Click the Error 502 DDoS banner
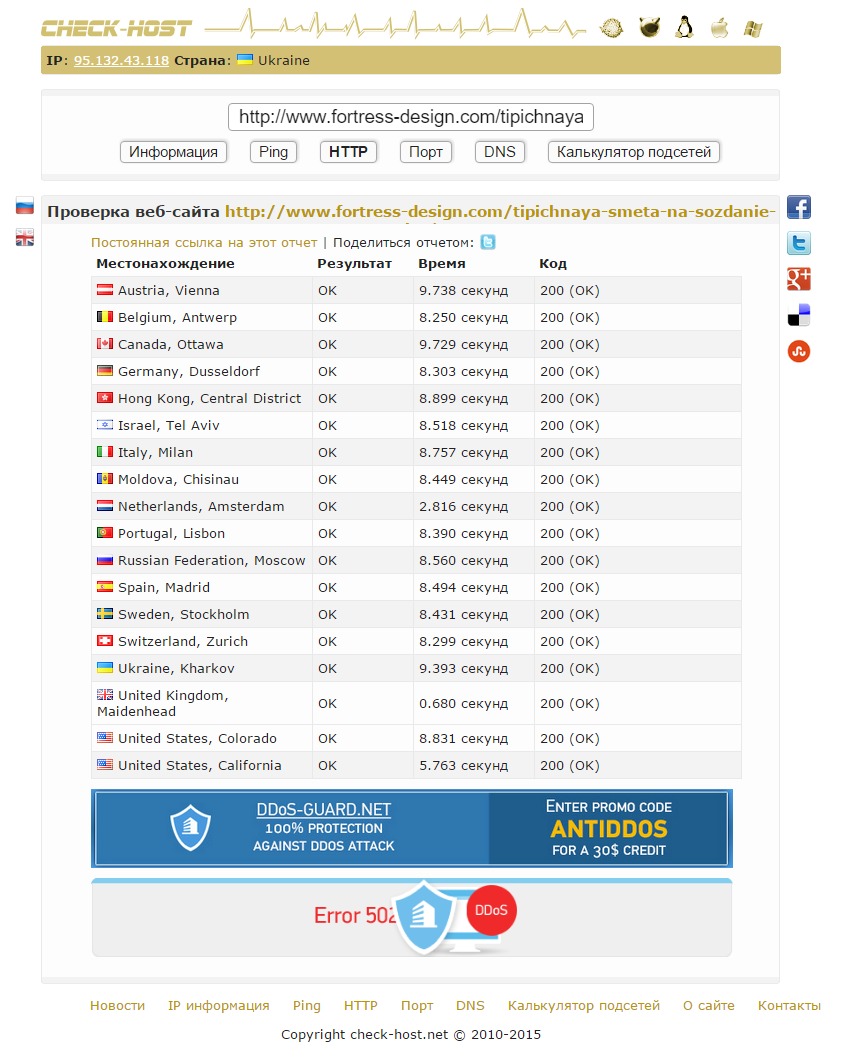The width and height of the screenshot is (843, 1061). click(x=411, y=918)
